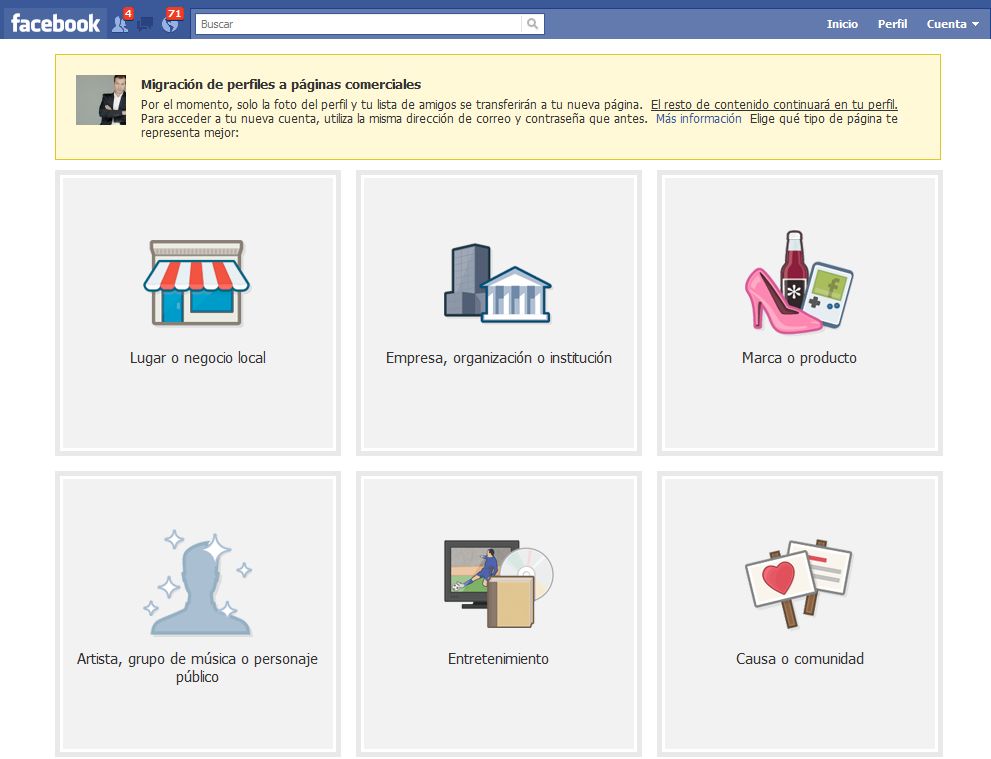Choose Marca o producto

click(x=799, y=358)
